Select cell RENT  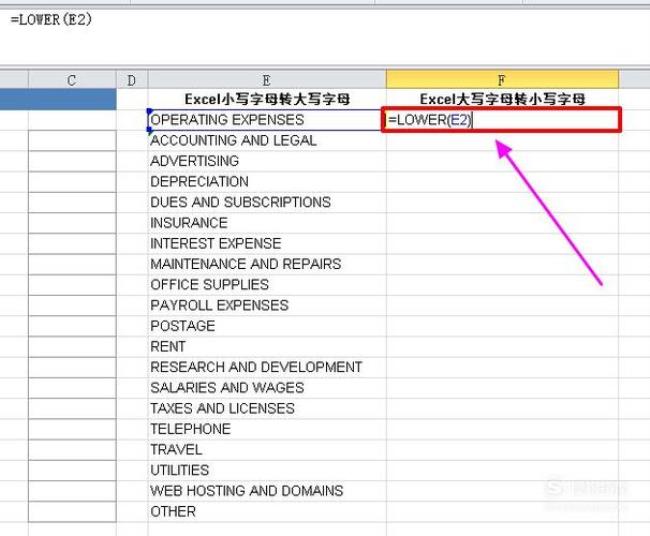pyautogui.click(x=267, y=347)
